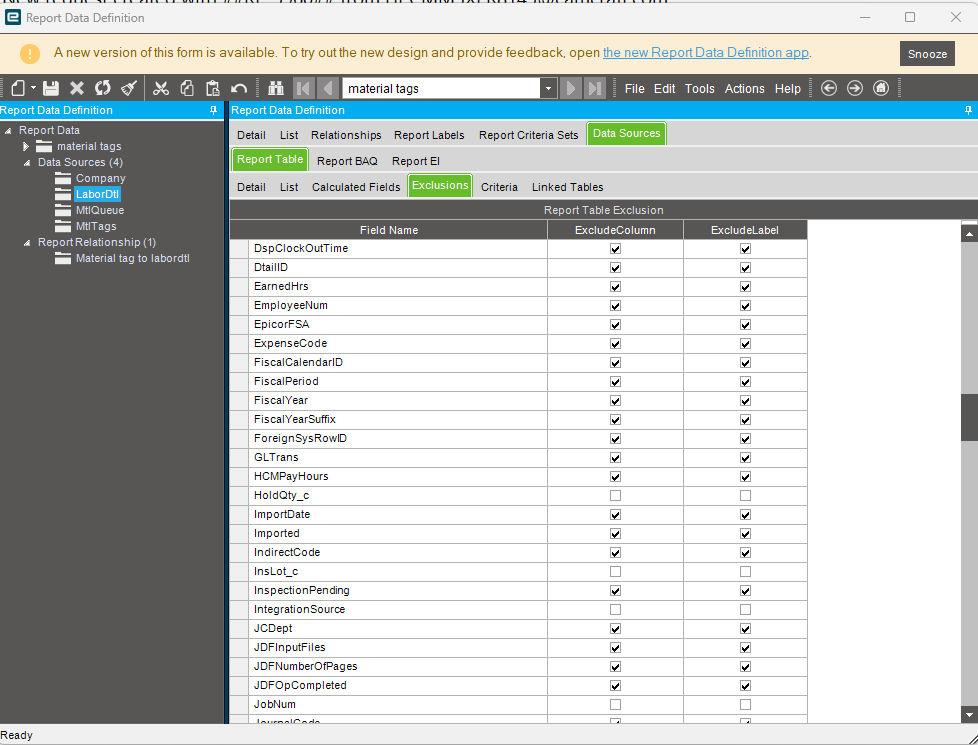Click the vertical scrollbar thumb
This screenshot has width=978, height=745.
(969, 417)
